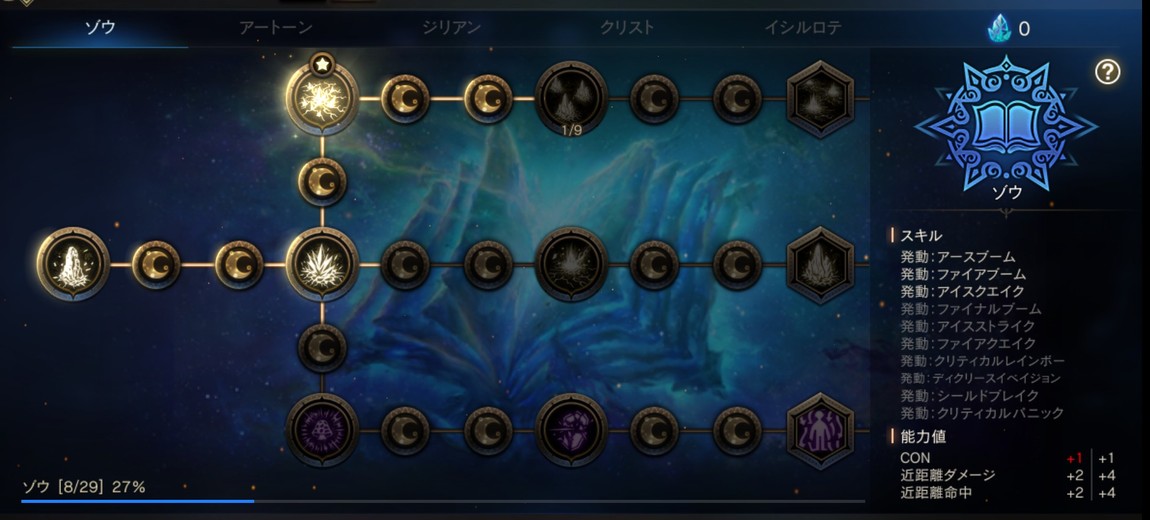Click the 発動：アースブーム skill entry

[x=958, y=257]
